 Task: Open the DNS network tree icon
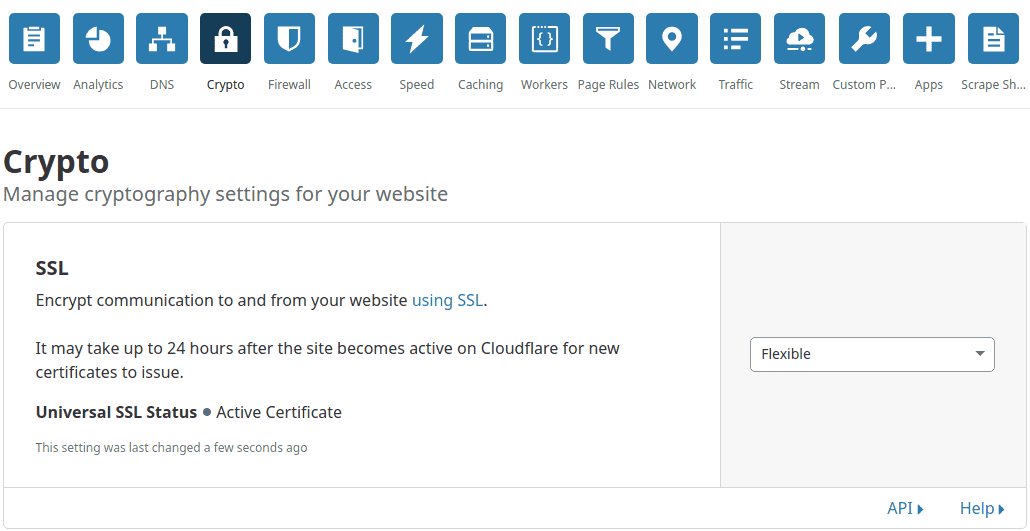[162, 39]
